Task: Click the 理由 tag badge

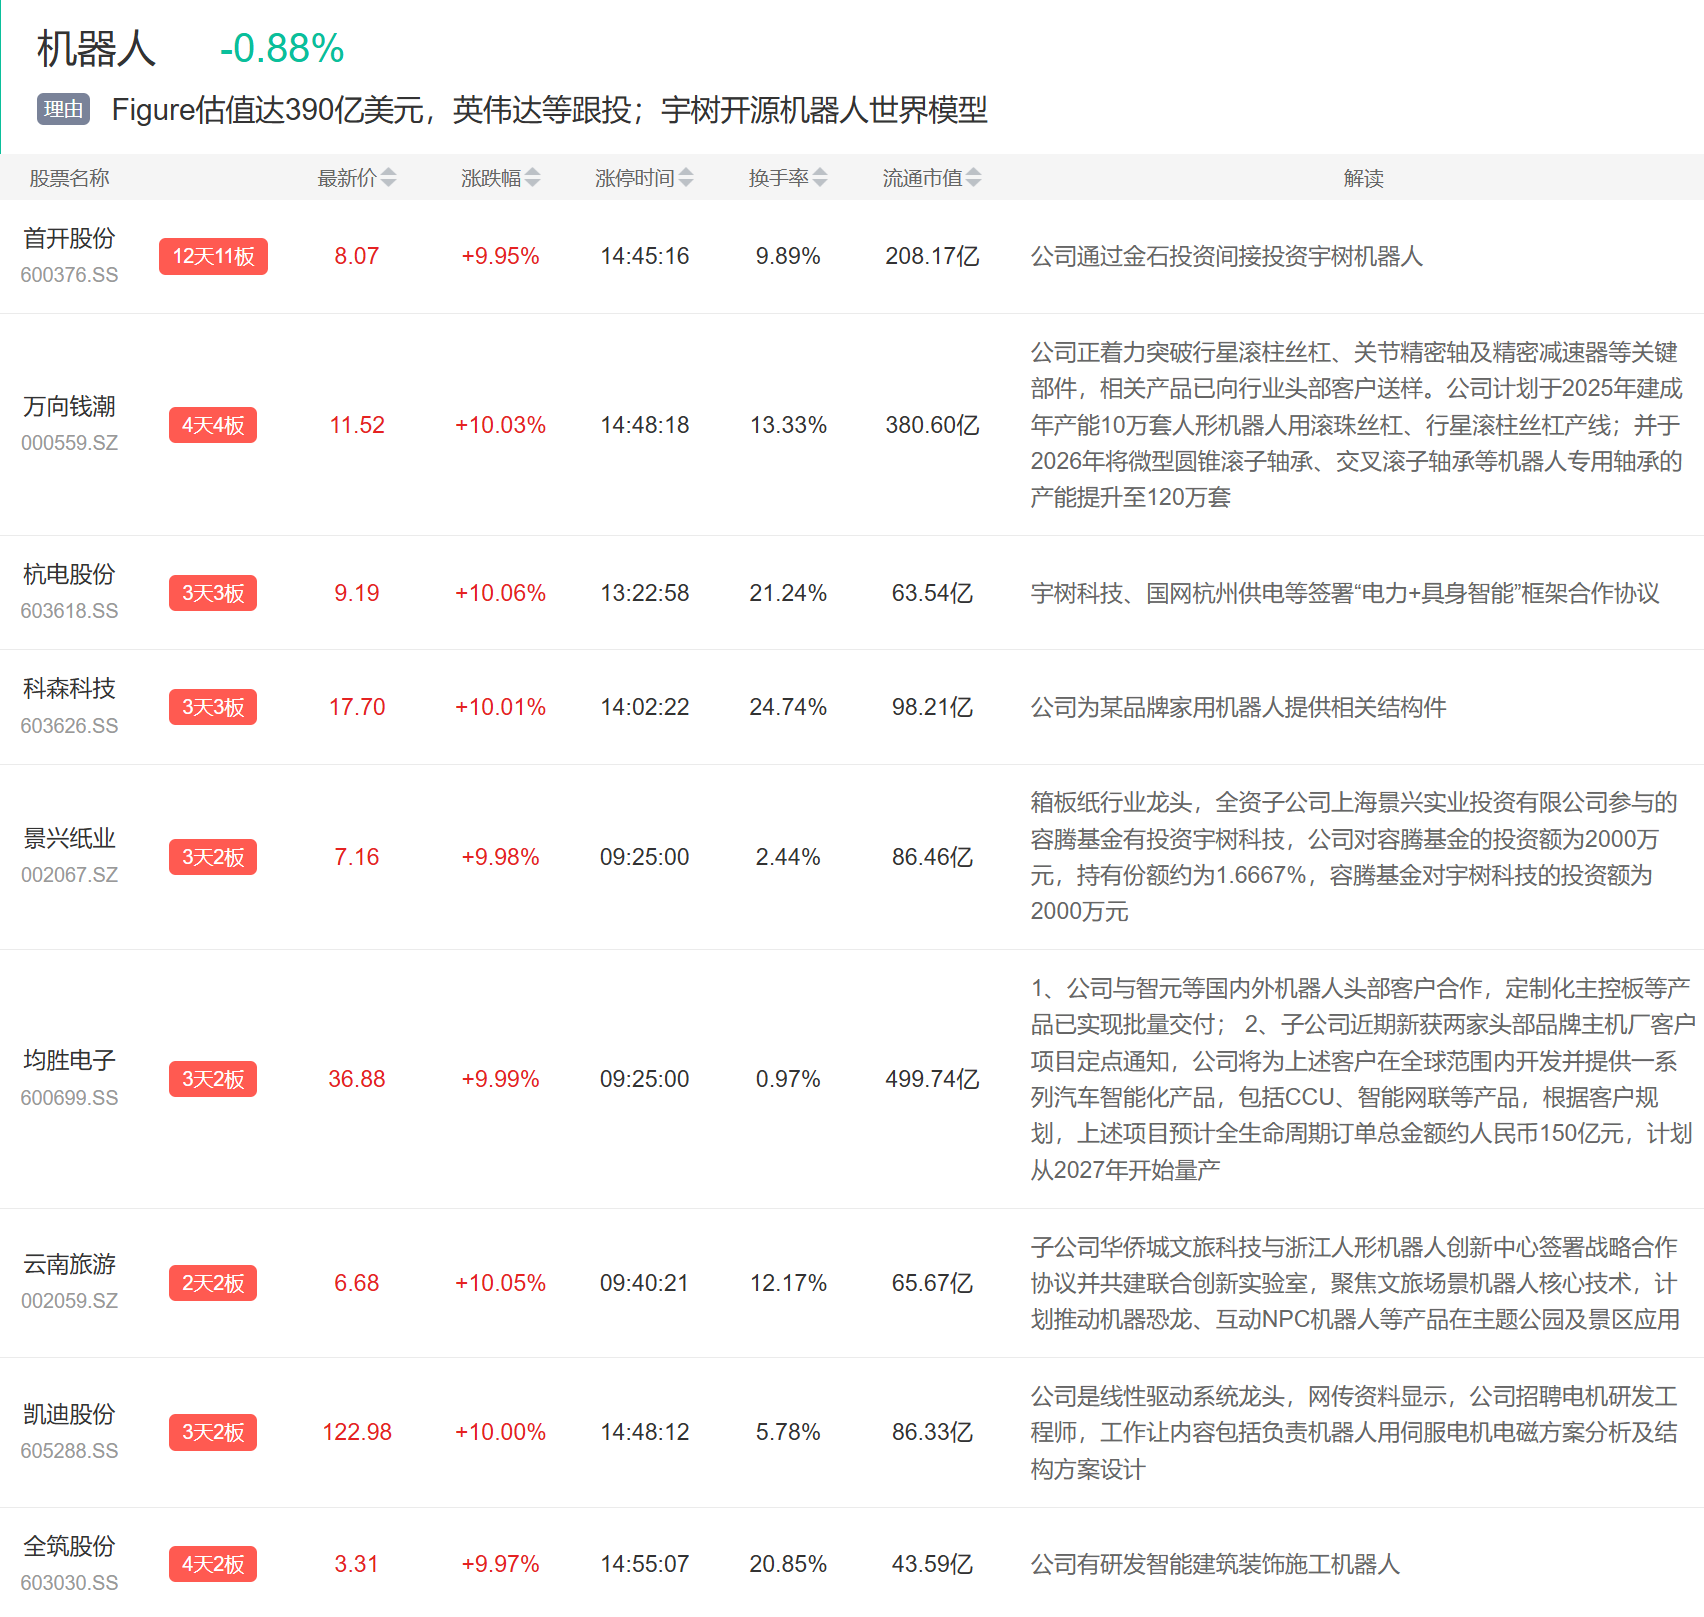Action: 63,109
